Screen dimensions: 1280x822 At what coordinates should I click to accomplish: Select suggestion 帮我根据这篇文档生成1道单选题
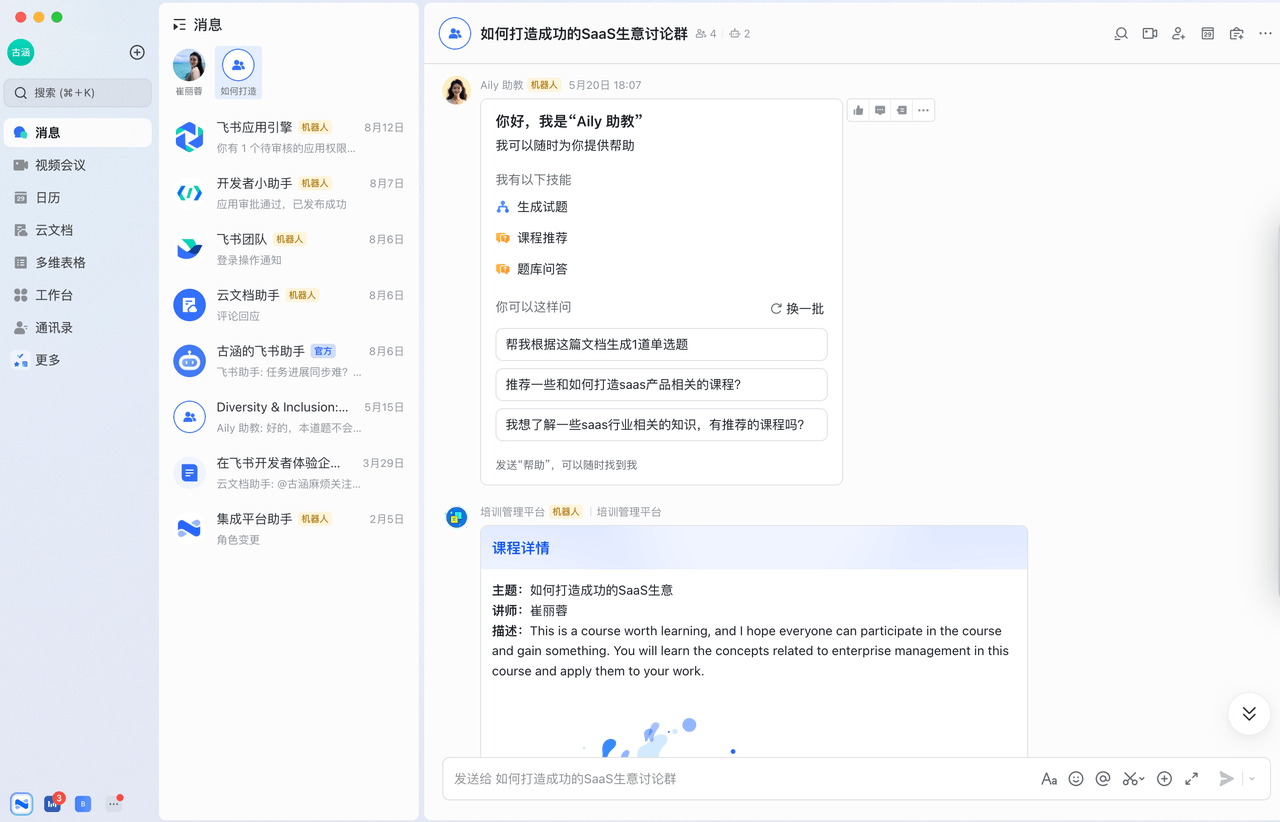(661, 344)
